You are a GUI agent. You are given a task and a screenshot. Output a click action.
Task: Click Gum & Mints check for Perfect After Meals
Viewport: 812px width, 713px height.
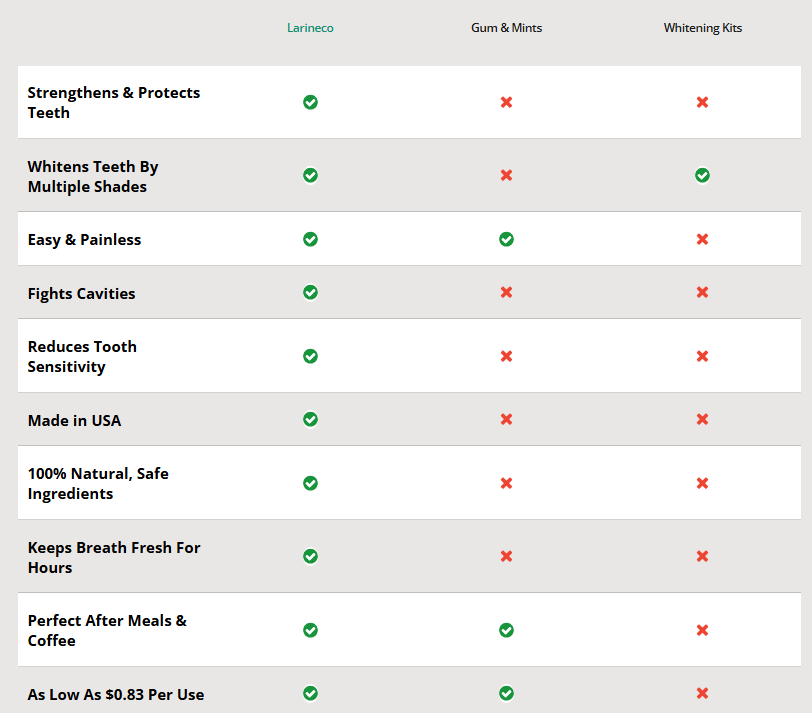[506, 630]
